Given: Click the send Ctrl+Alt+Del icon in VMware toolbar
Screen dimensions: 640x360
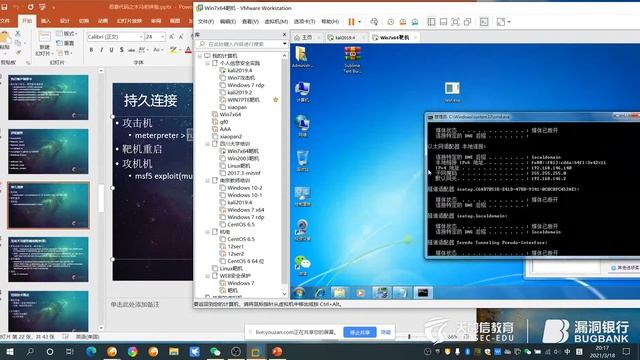Looking at the screenshot, I should pyautogui.click(x=374, y=22).
